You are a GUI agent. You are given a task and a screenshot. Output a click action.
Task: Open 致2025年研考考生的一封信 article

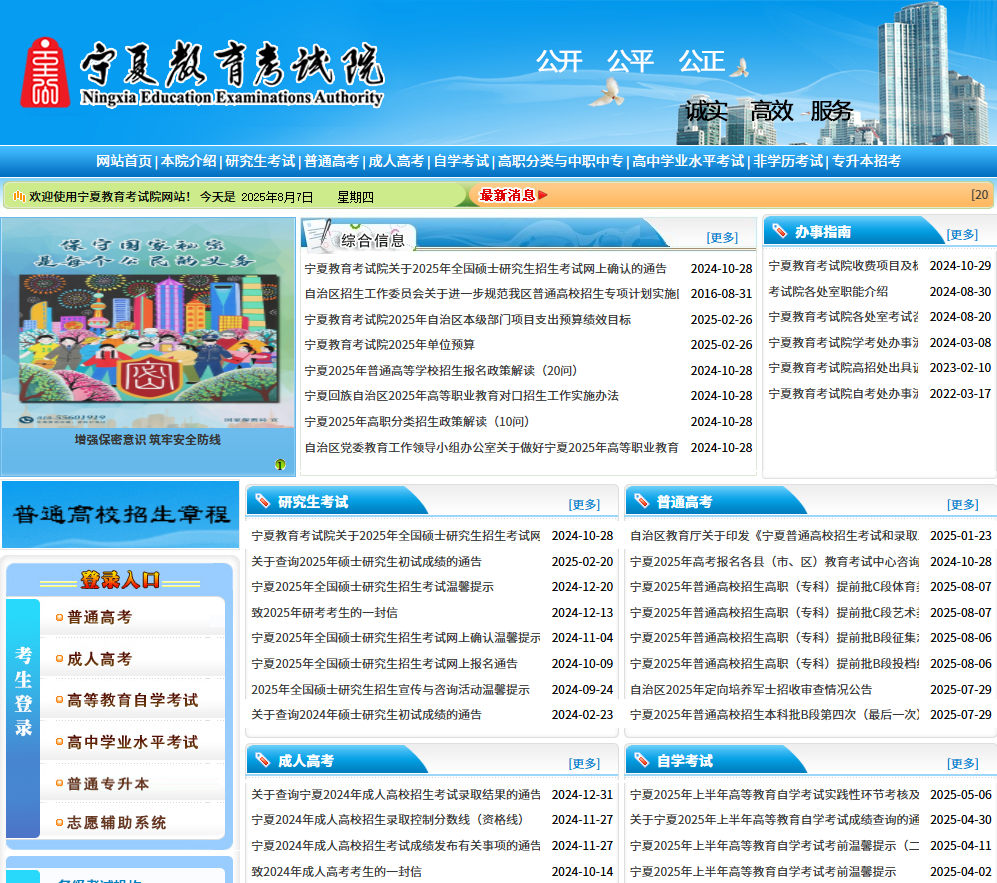324,612
